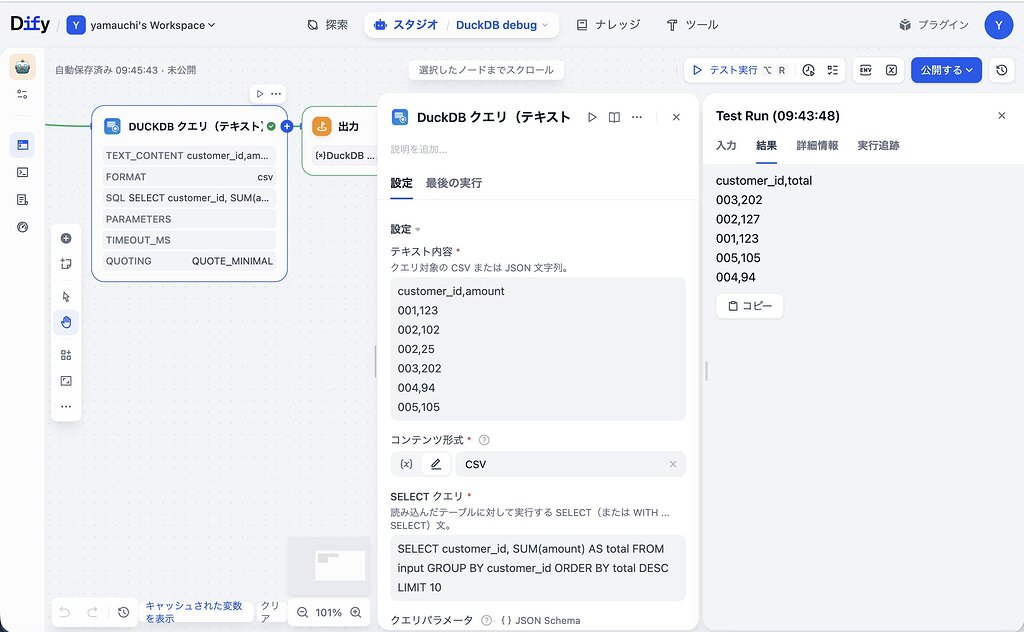This screenshot has height=632, width=1024.
Task: Click the テスト実行 test run button
Action: [739, 70]
